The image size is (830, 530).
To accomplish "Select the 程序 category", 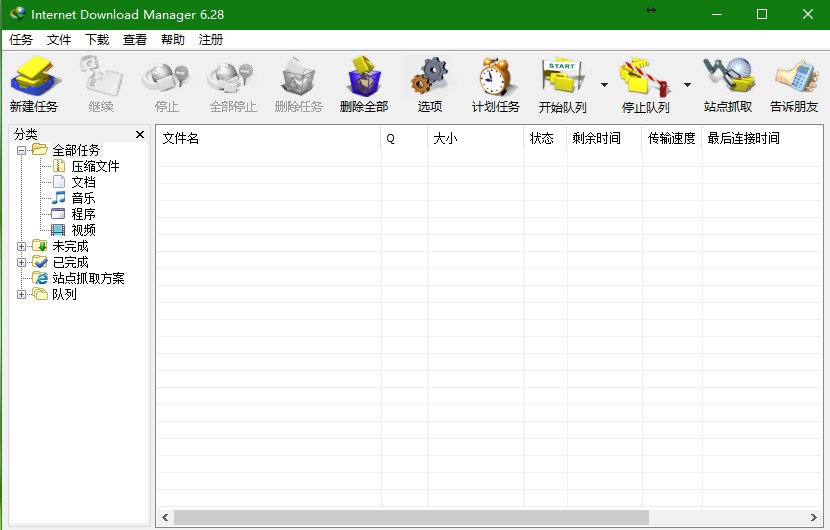I will (x=84, y=214).
